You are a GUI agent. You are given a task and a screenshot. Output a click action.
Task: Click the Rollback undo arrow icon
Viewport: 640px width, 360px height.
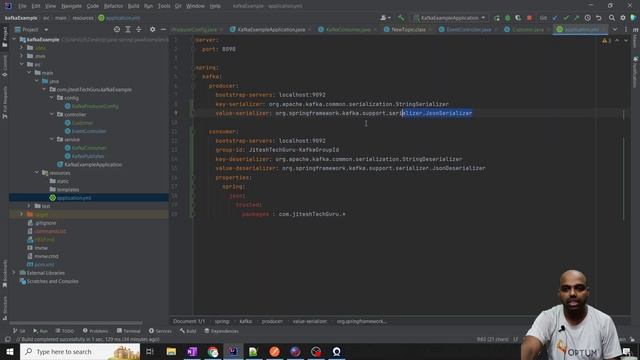(598, 18)
